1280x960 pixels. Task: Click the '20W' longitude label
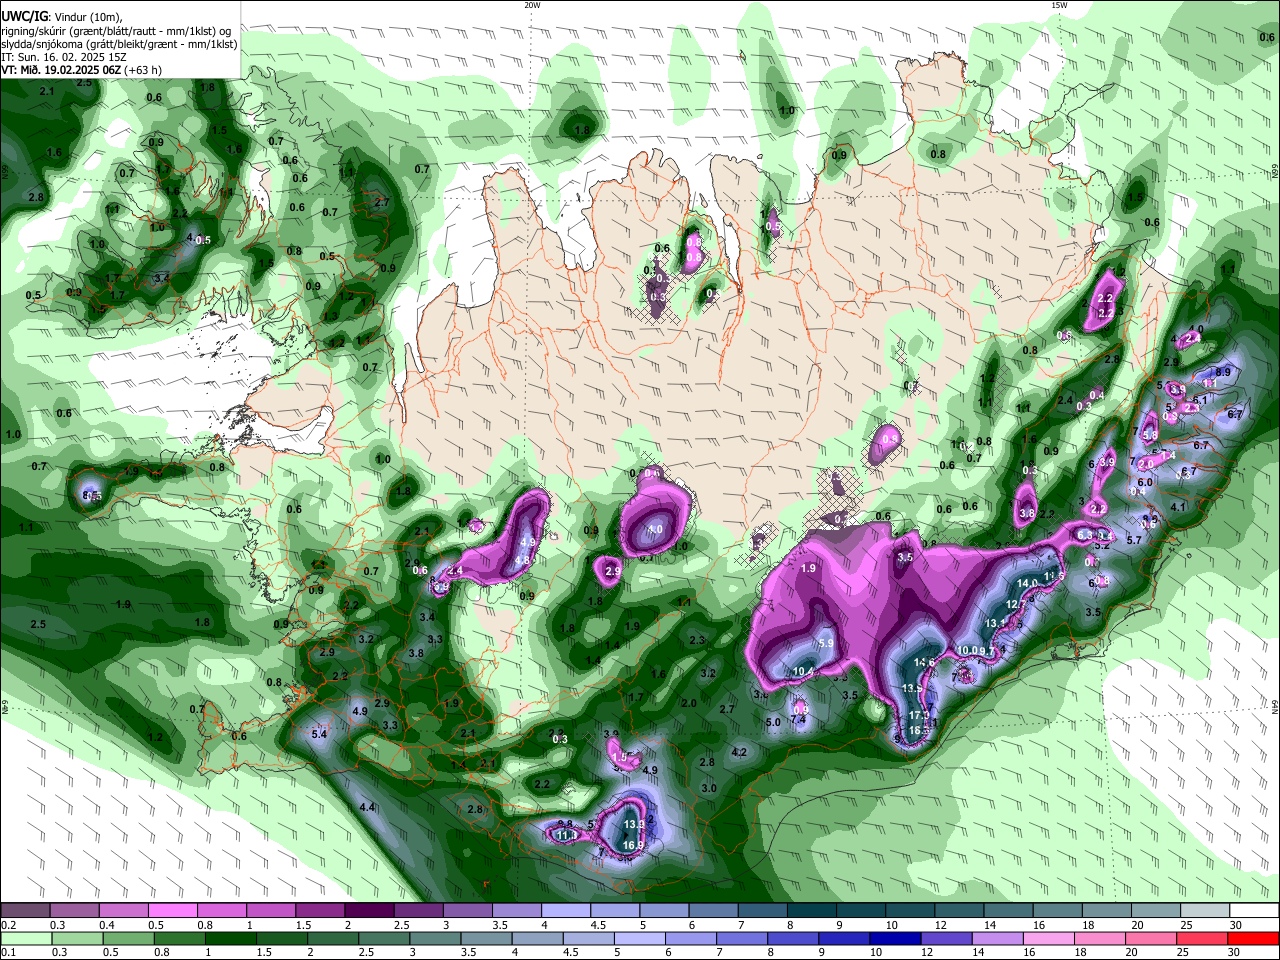tap(532, 5)
